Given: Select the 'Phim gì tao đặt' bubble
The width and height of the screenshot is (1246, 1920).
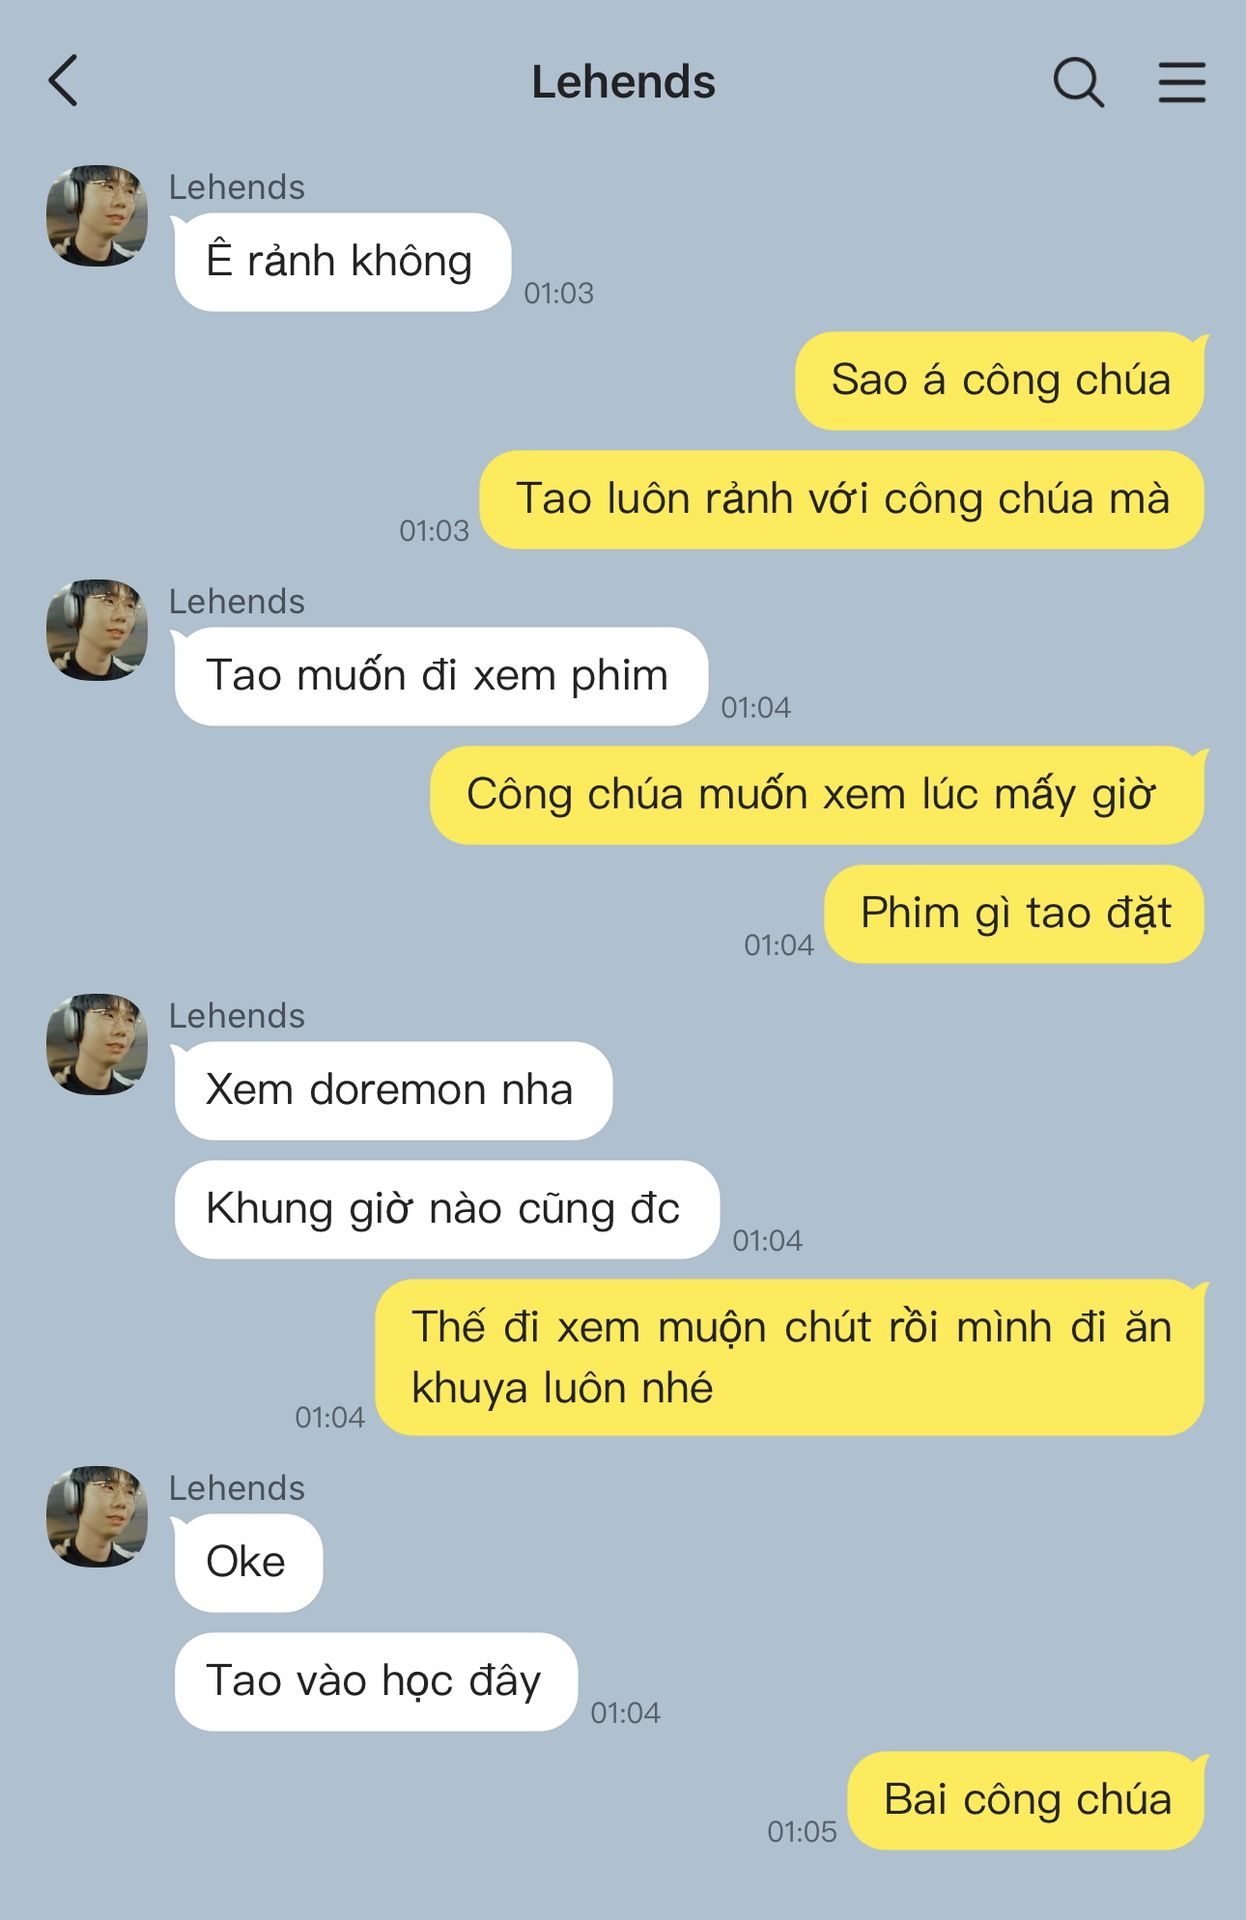Looking at the screenshot, I should pos(1014,914).
